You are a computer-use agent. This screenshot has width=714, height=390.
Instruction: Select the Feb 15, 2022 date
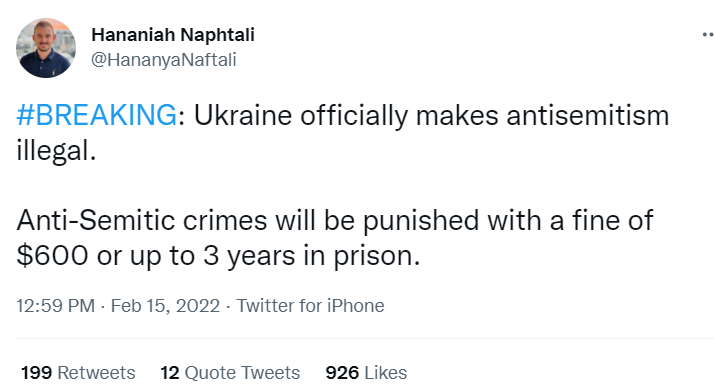[x=165, y=306]
